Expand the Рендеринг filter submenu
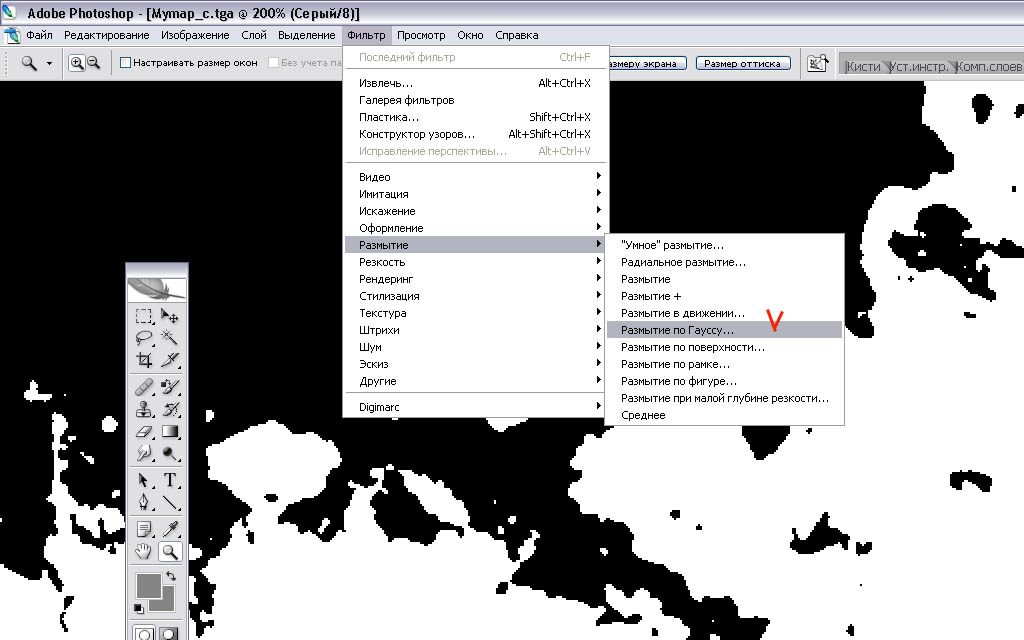Screen dimensions: 1024x640 [475, 279]
